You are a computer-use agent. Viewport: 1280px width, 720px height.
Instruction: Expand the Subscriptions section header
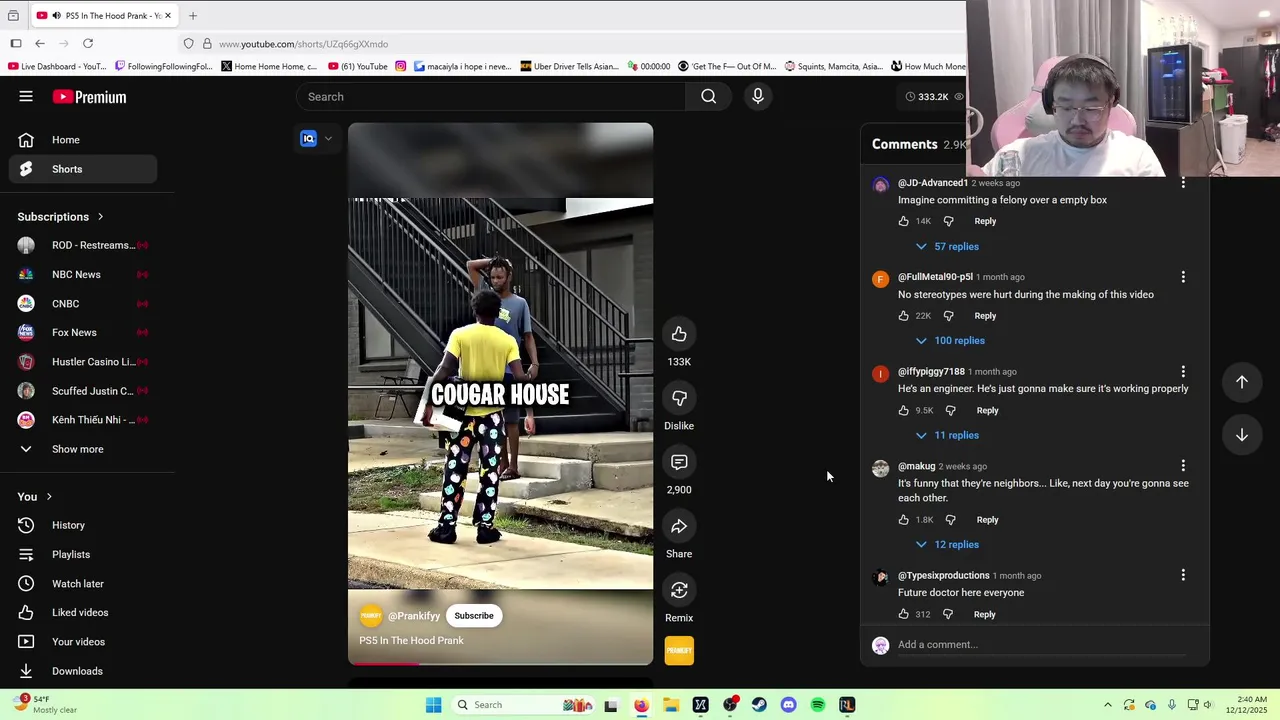[x=60, y=217]
